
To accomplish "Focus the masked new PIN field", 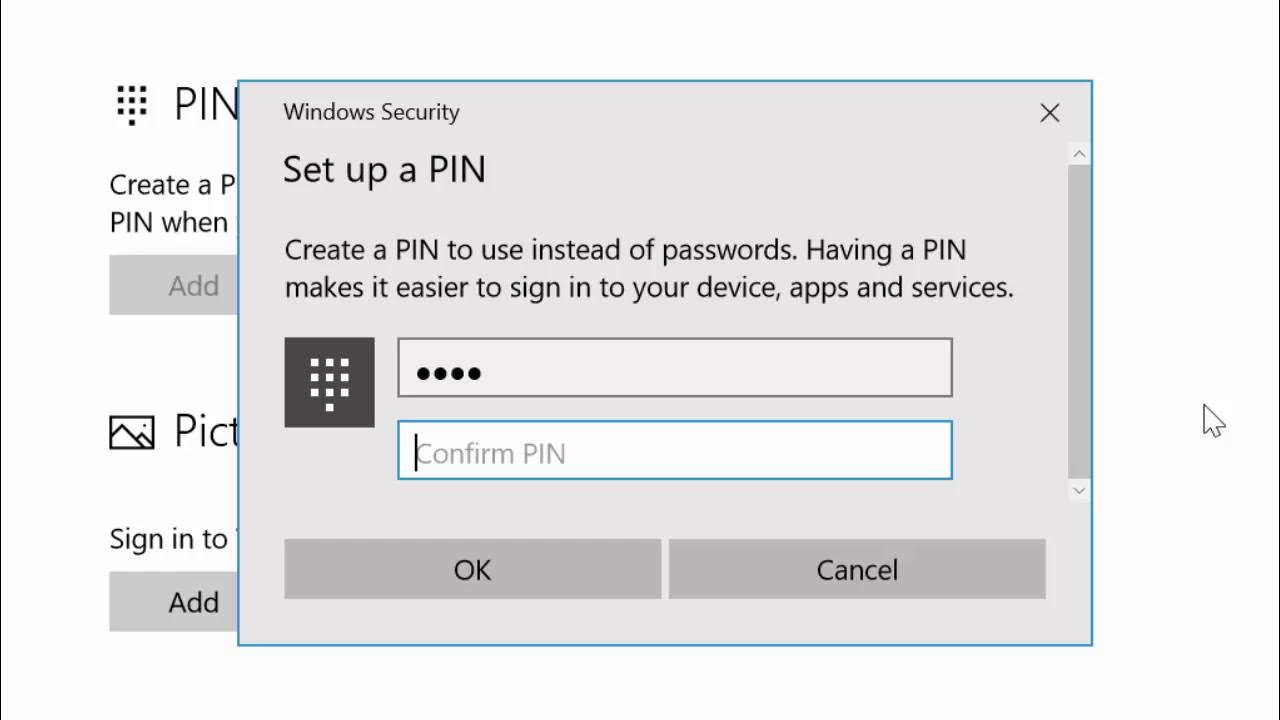I will 675,368.
